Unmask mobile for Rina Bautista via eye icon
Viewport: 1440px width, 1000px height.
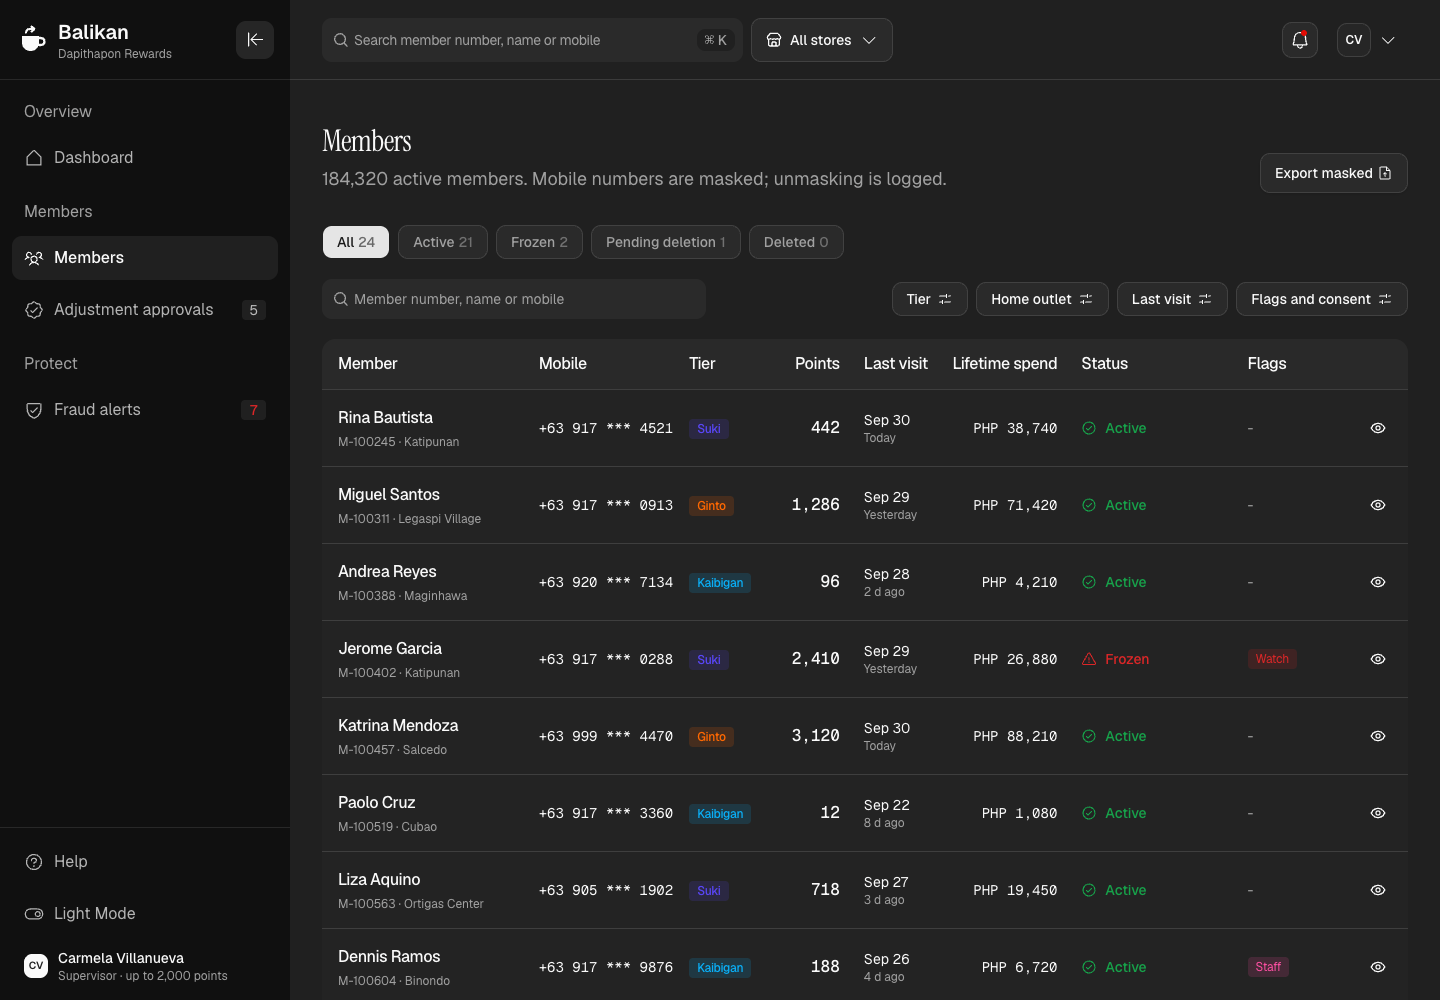(1378, 428)
